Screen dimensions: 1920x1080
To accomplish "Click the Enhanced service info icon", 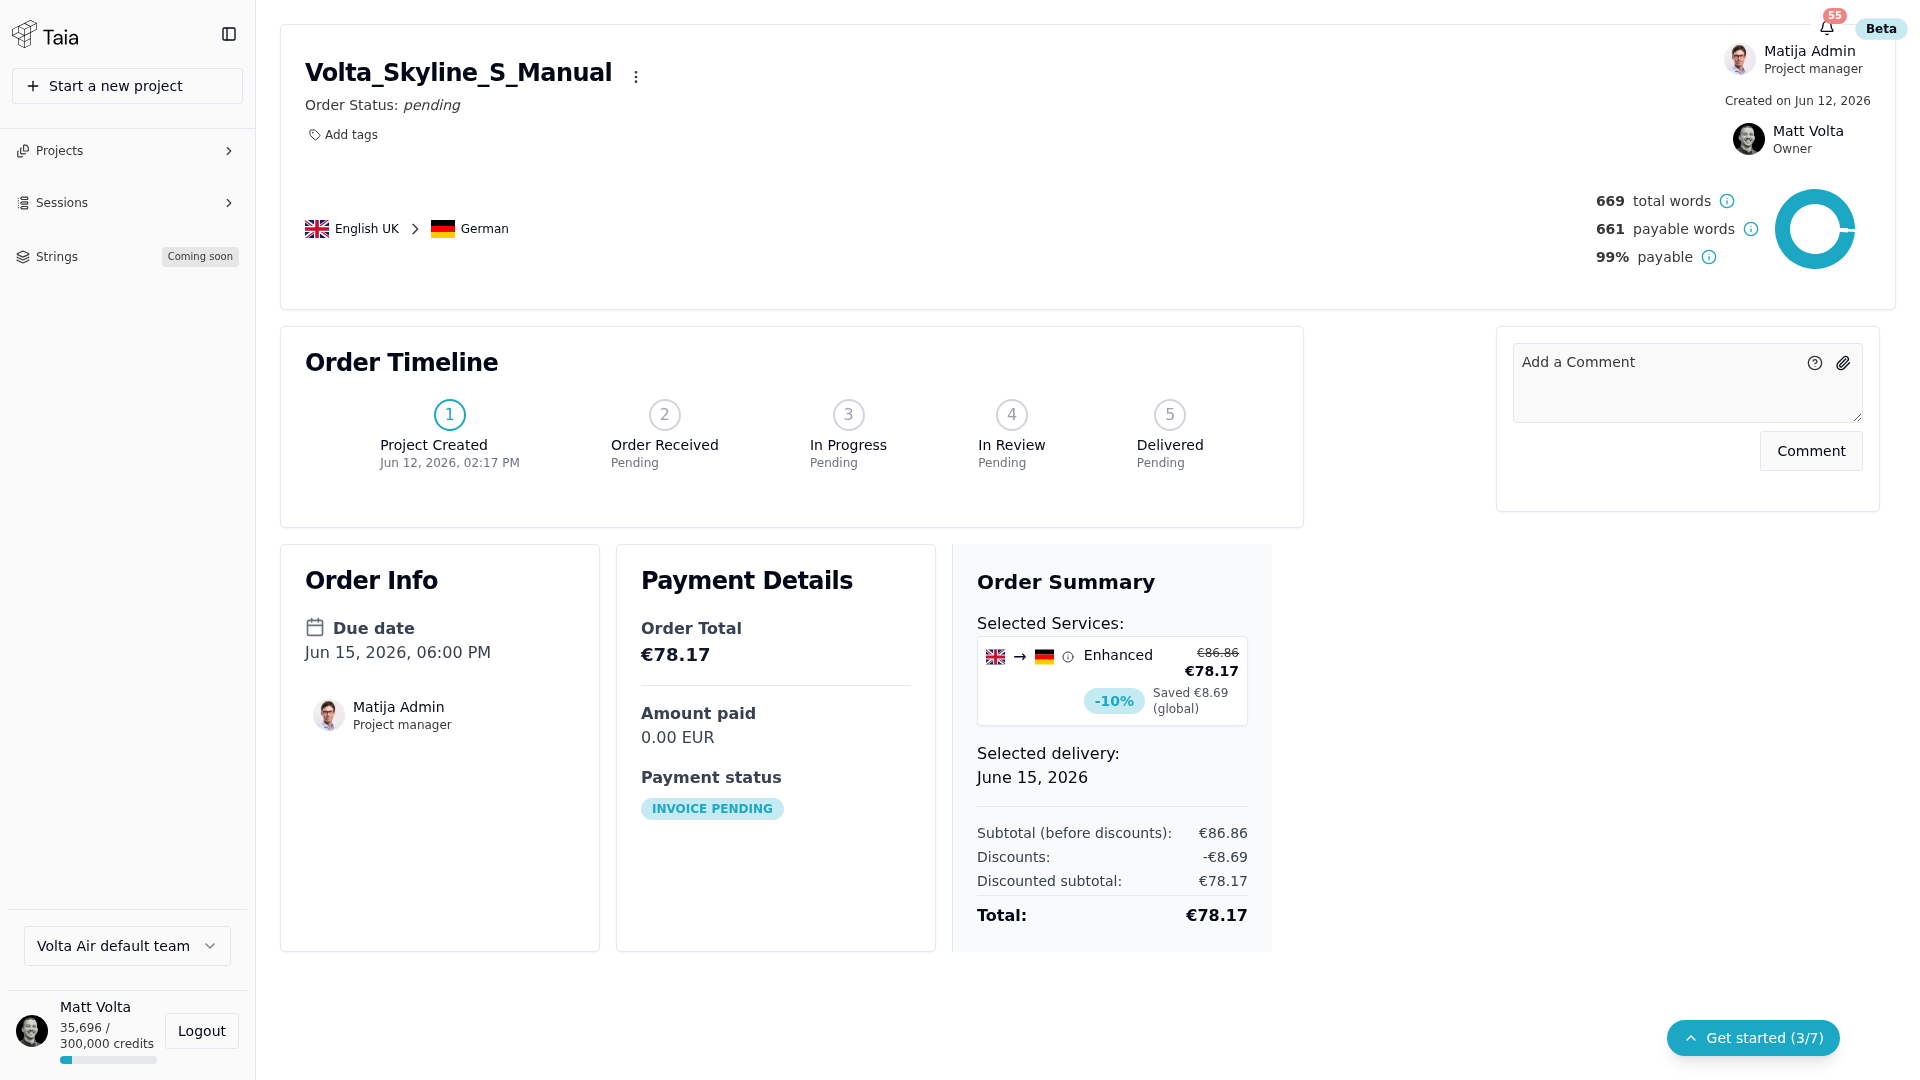I will (x=1068, y=657).
